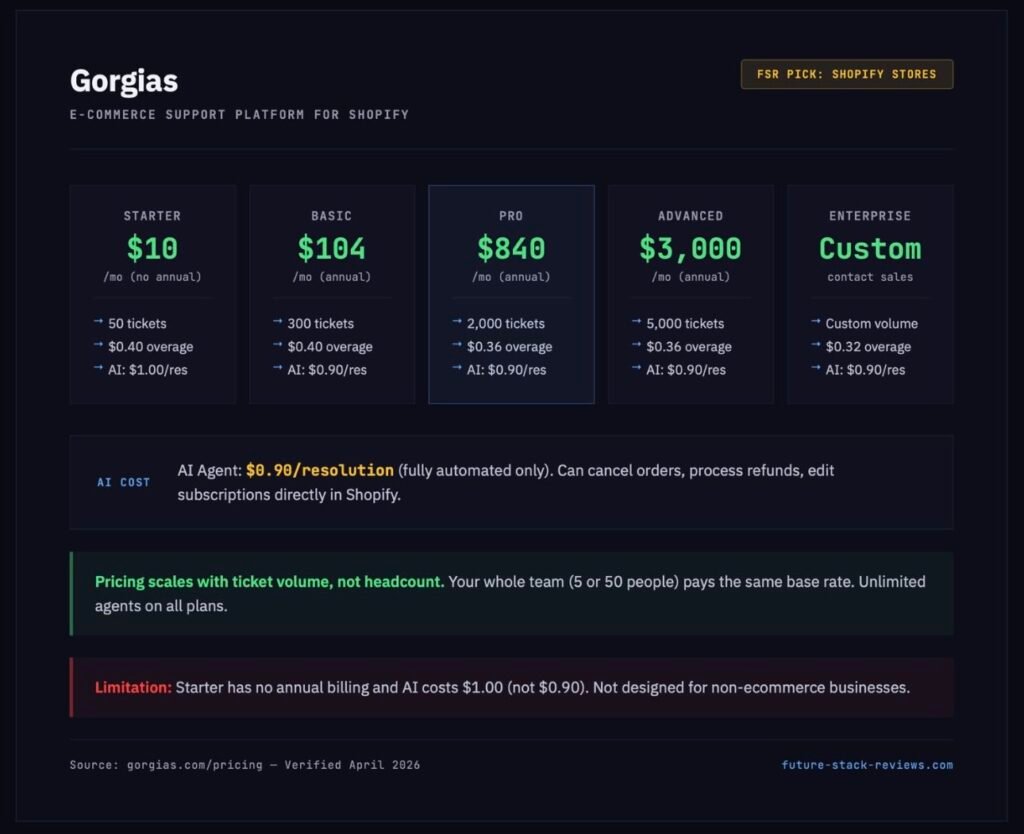This screenshot has width=1024, height=834.
Task: Switch to the Pro plan tab
Action: [511, 294]
